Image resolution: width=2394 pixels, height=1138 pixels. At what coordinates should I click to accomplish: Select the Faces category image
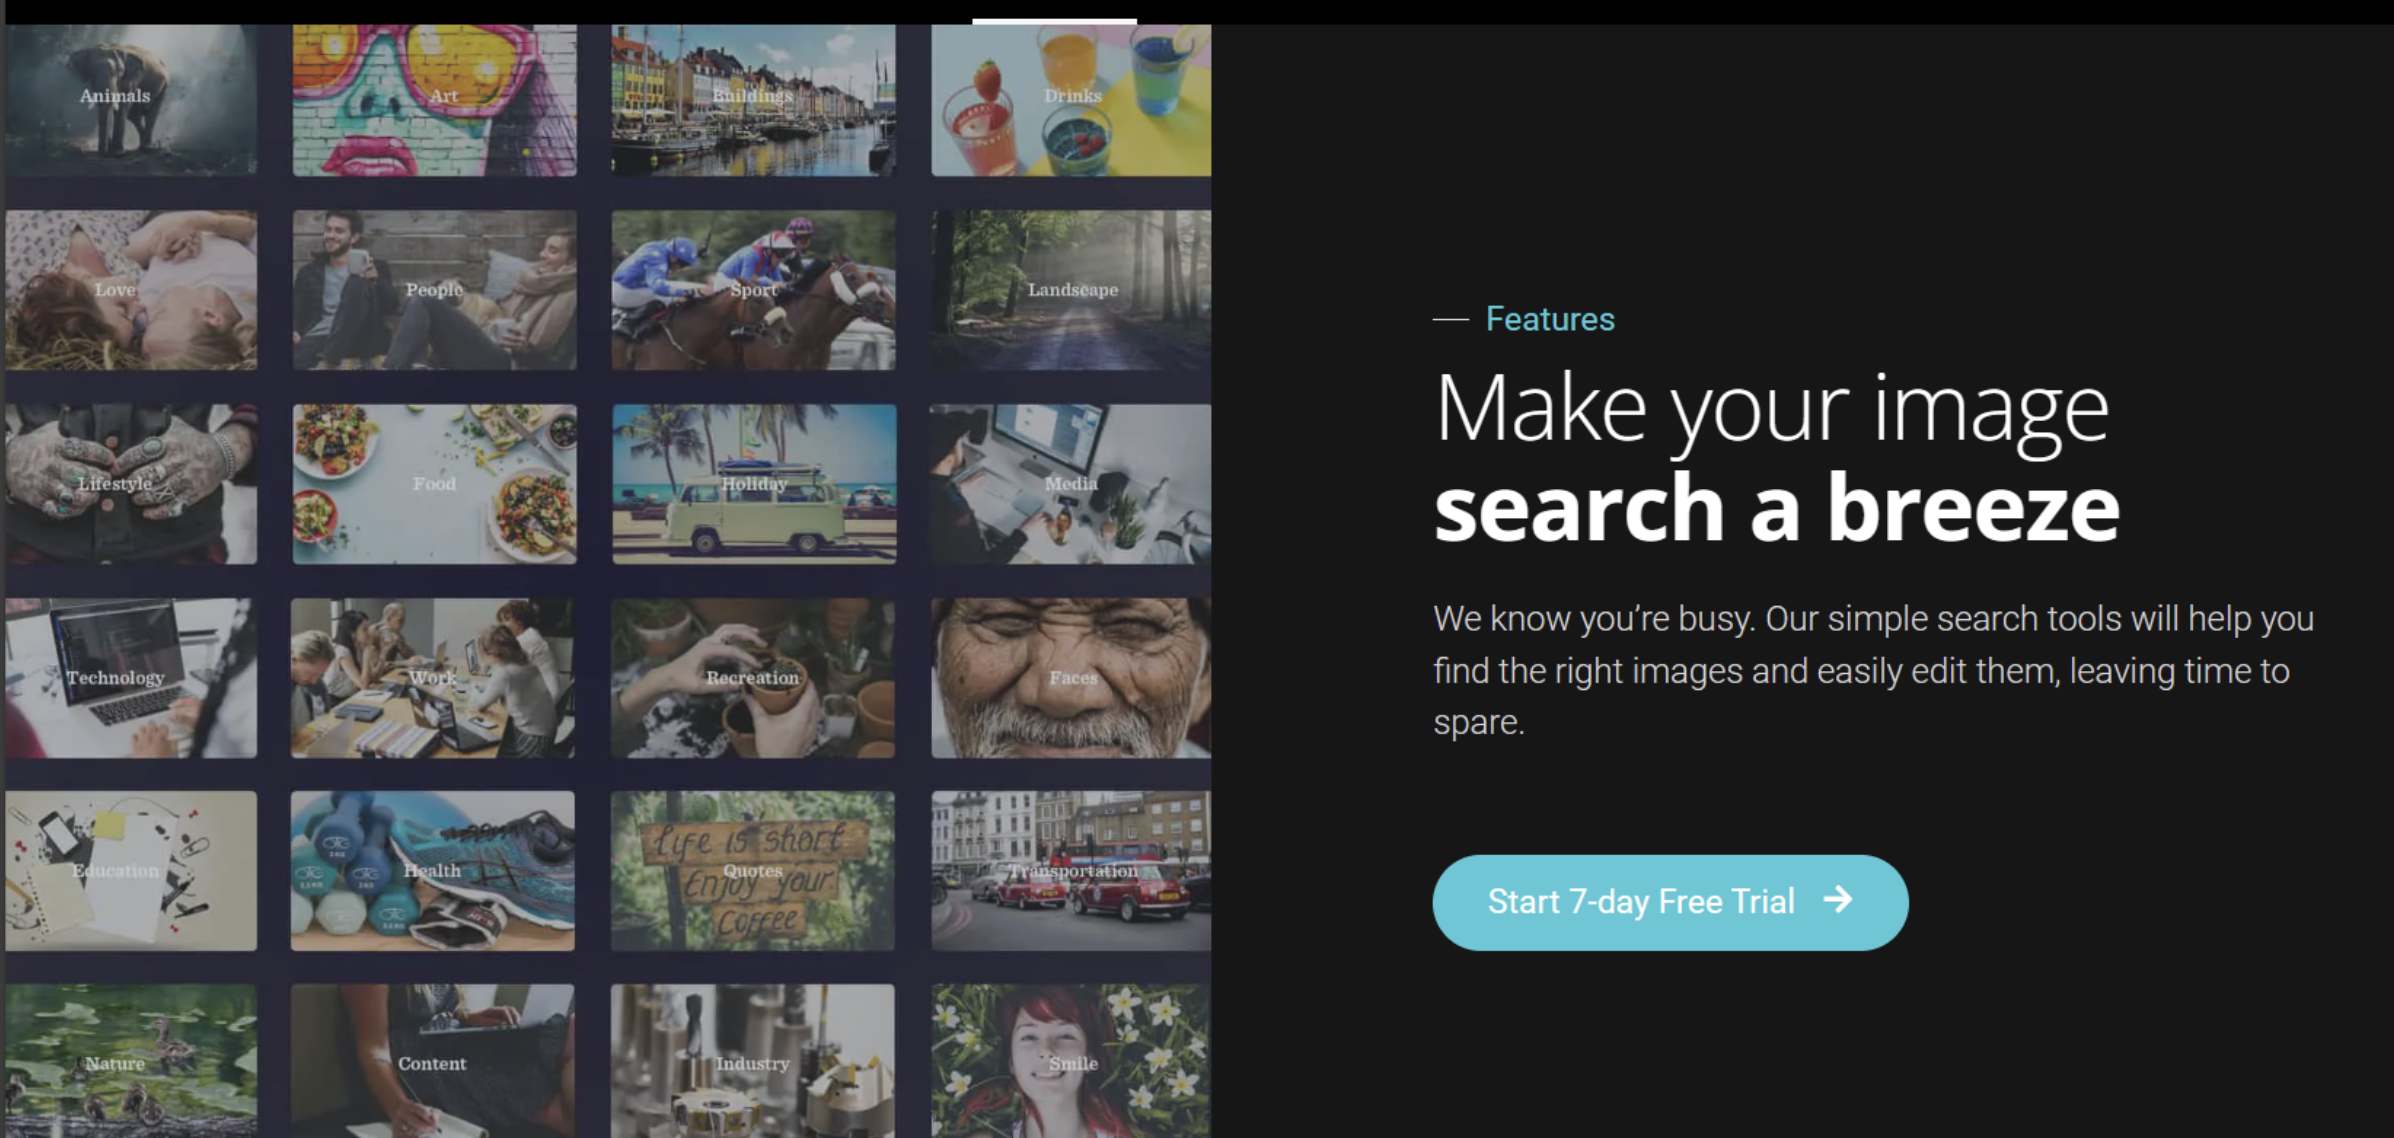point(1071,678)
